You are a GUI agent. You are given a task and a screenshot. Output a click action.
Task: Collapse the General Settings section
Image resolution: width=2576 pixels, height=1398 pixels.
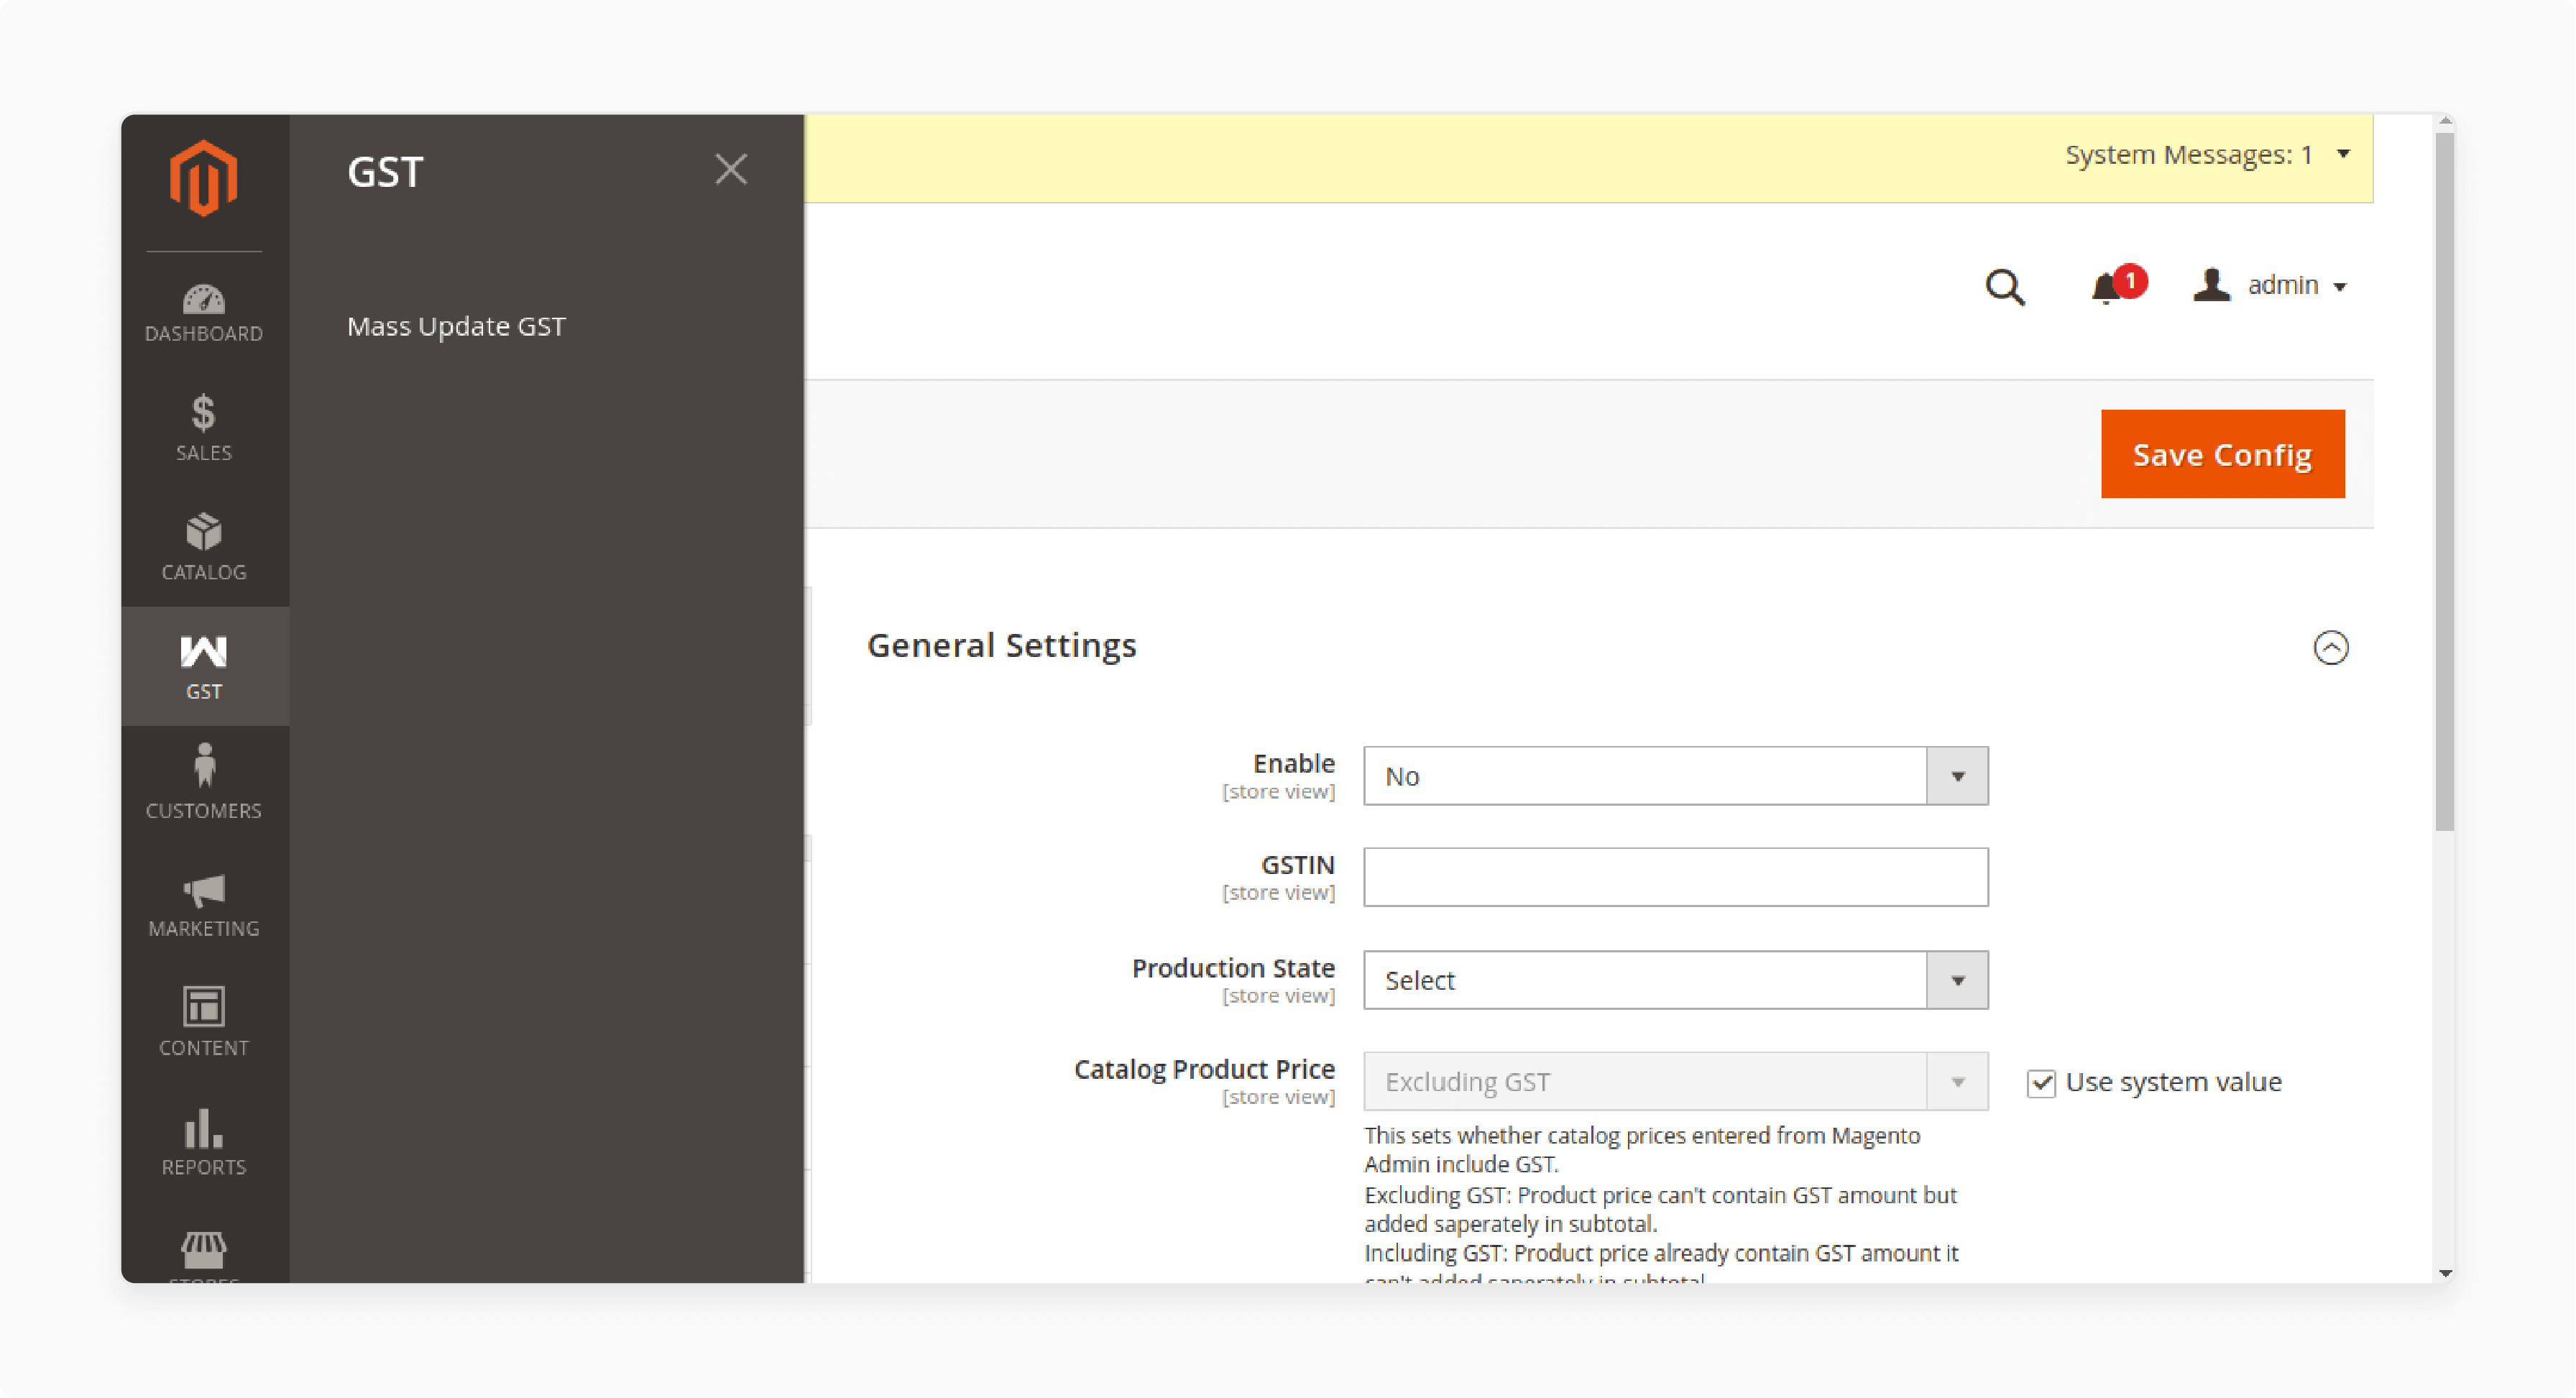tap(2330, 648)
